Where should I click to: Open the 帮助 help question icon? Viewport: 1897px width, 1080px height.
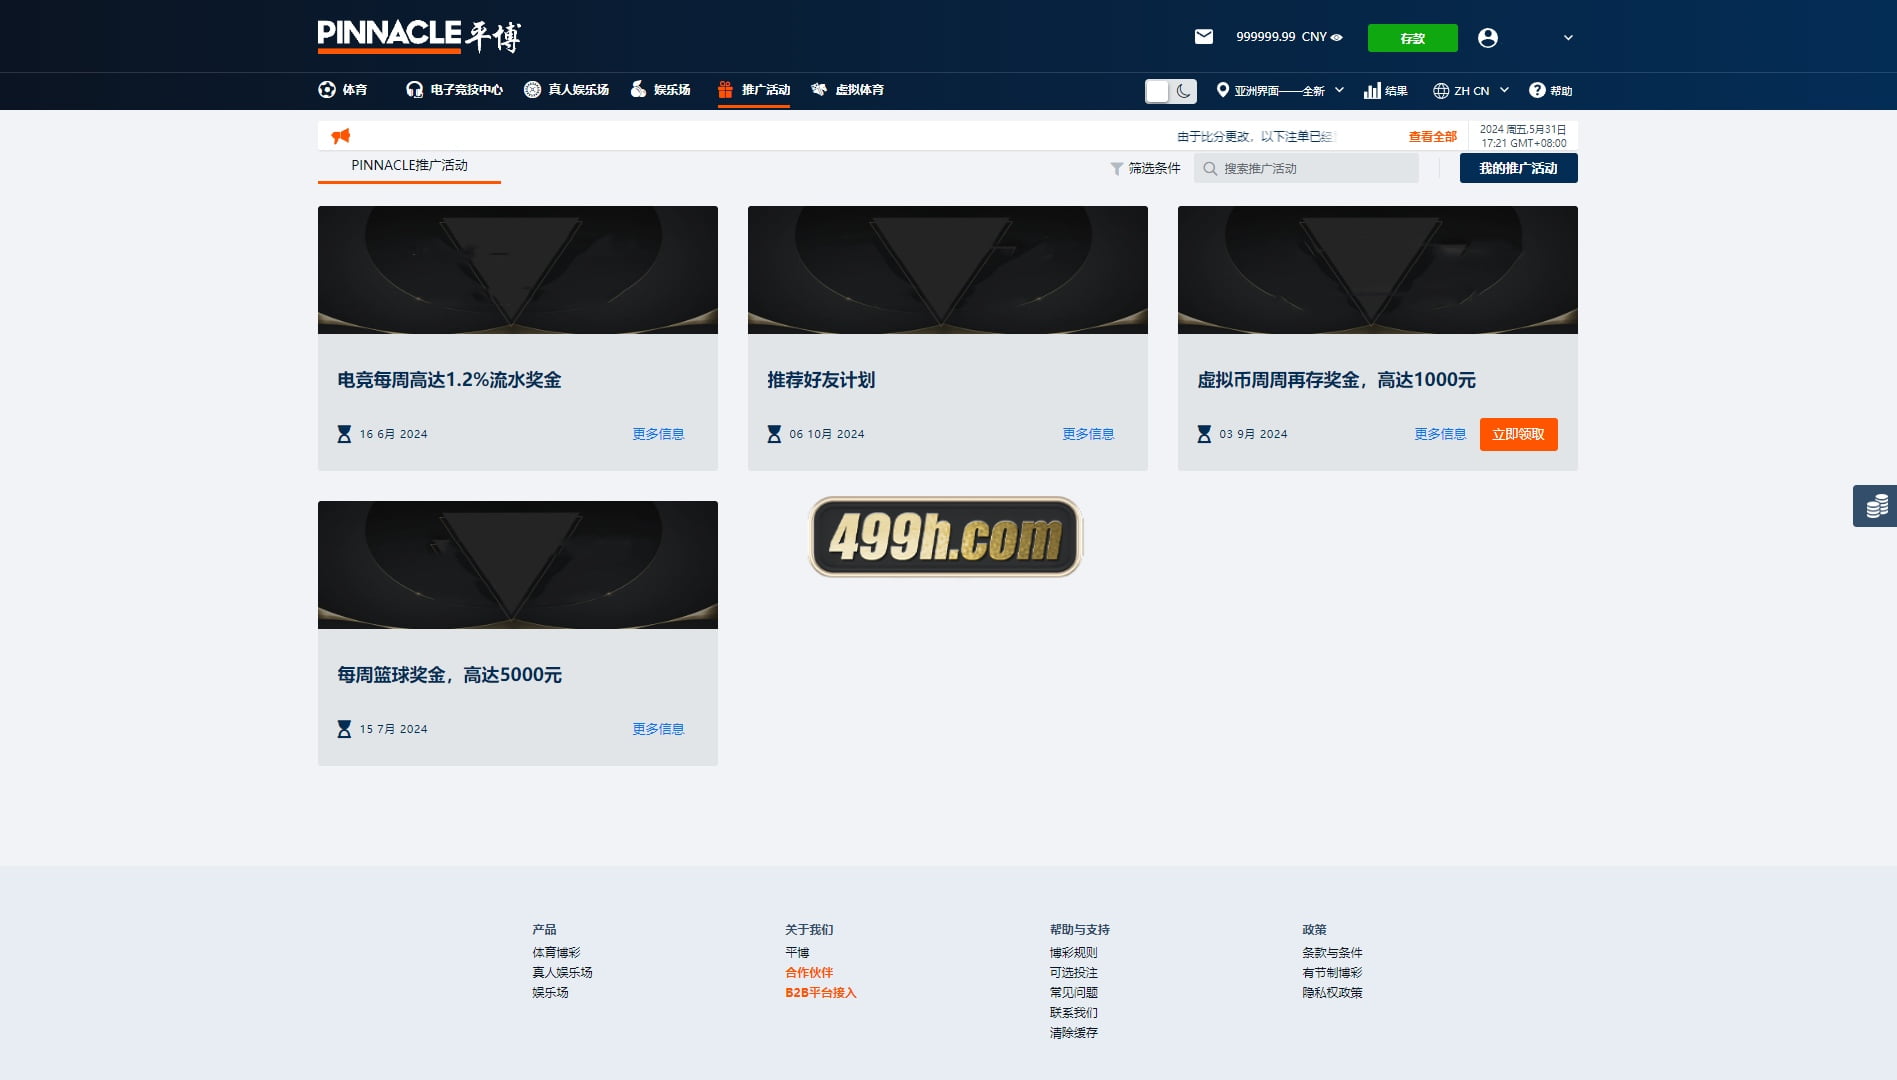click(1537, 91)
